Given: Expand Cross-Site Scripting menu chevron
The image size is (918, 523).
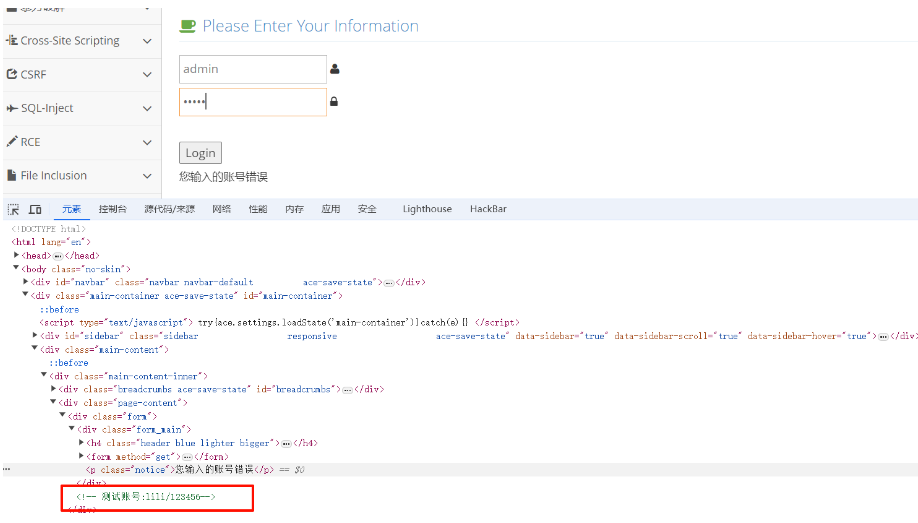Looking at the screenshot, I should 148,41.
